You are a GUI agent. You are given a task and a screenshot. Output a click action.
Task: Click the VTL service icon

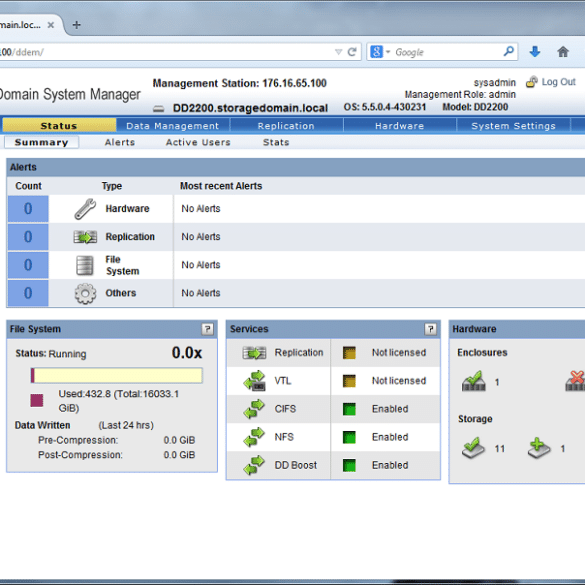254,381
